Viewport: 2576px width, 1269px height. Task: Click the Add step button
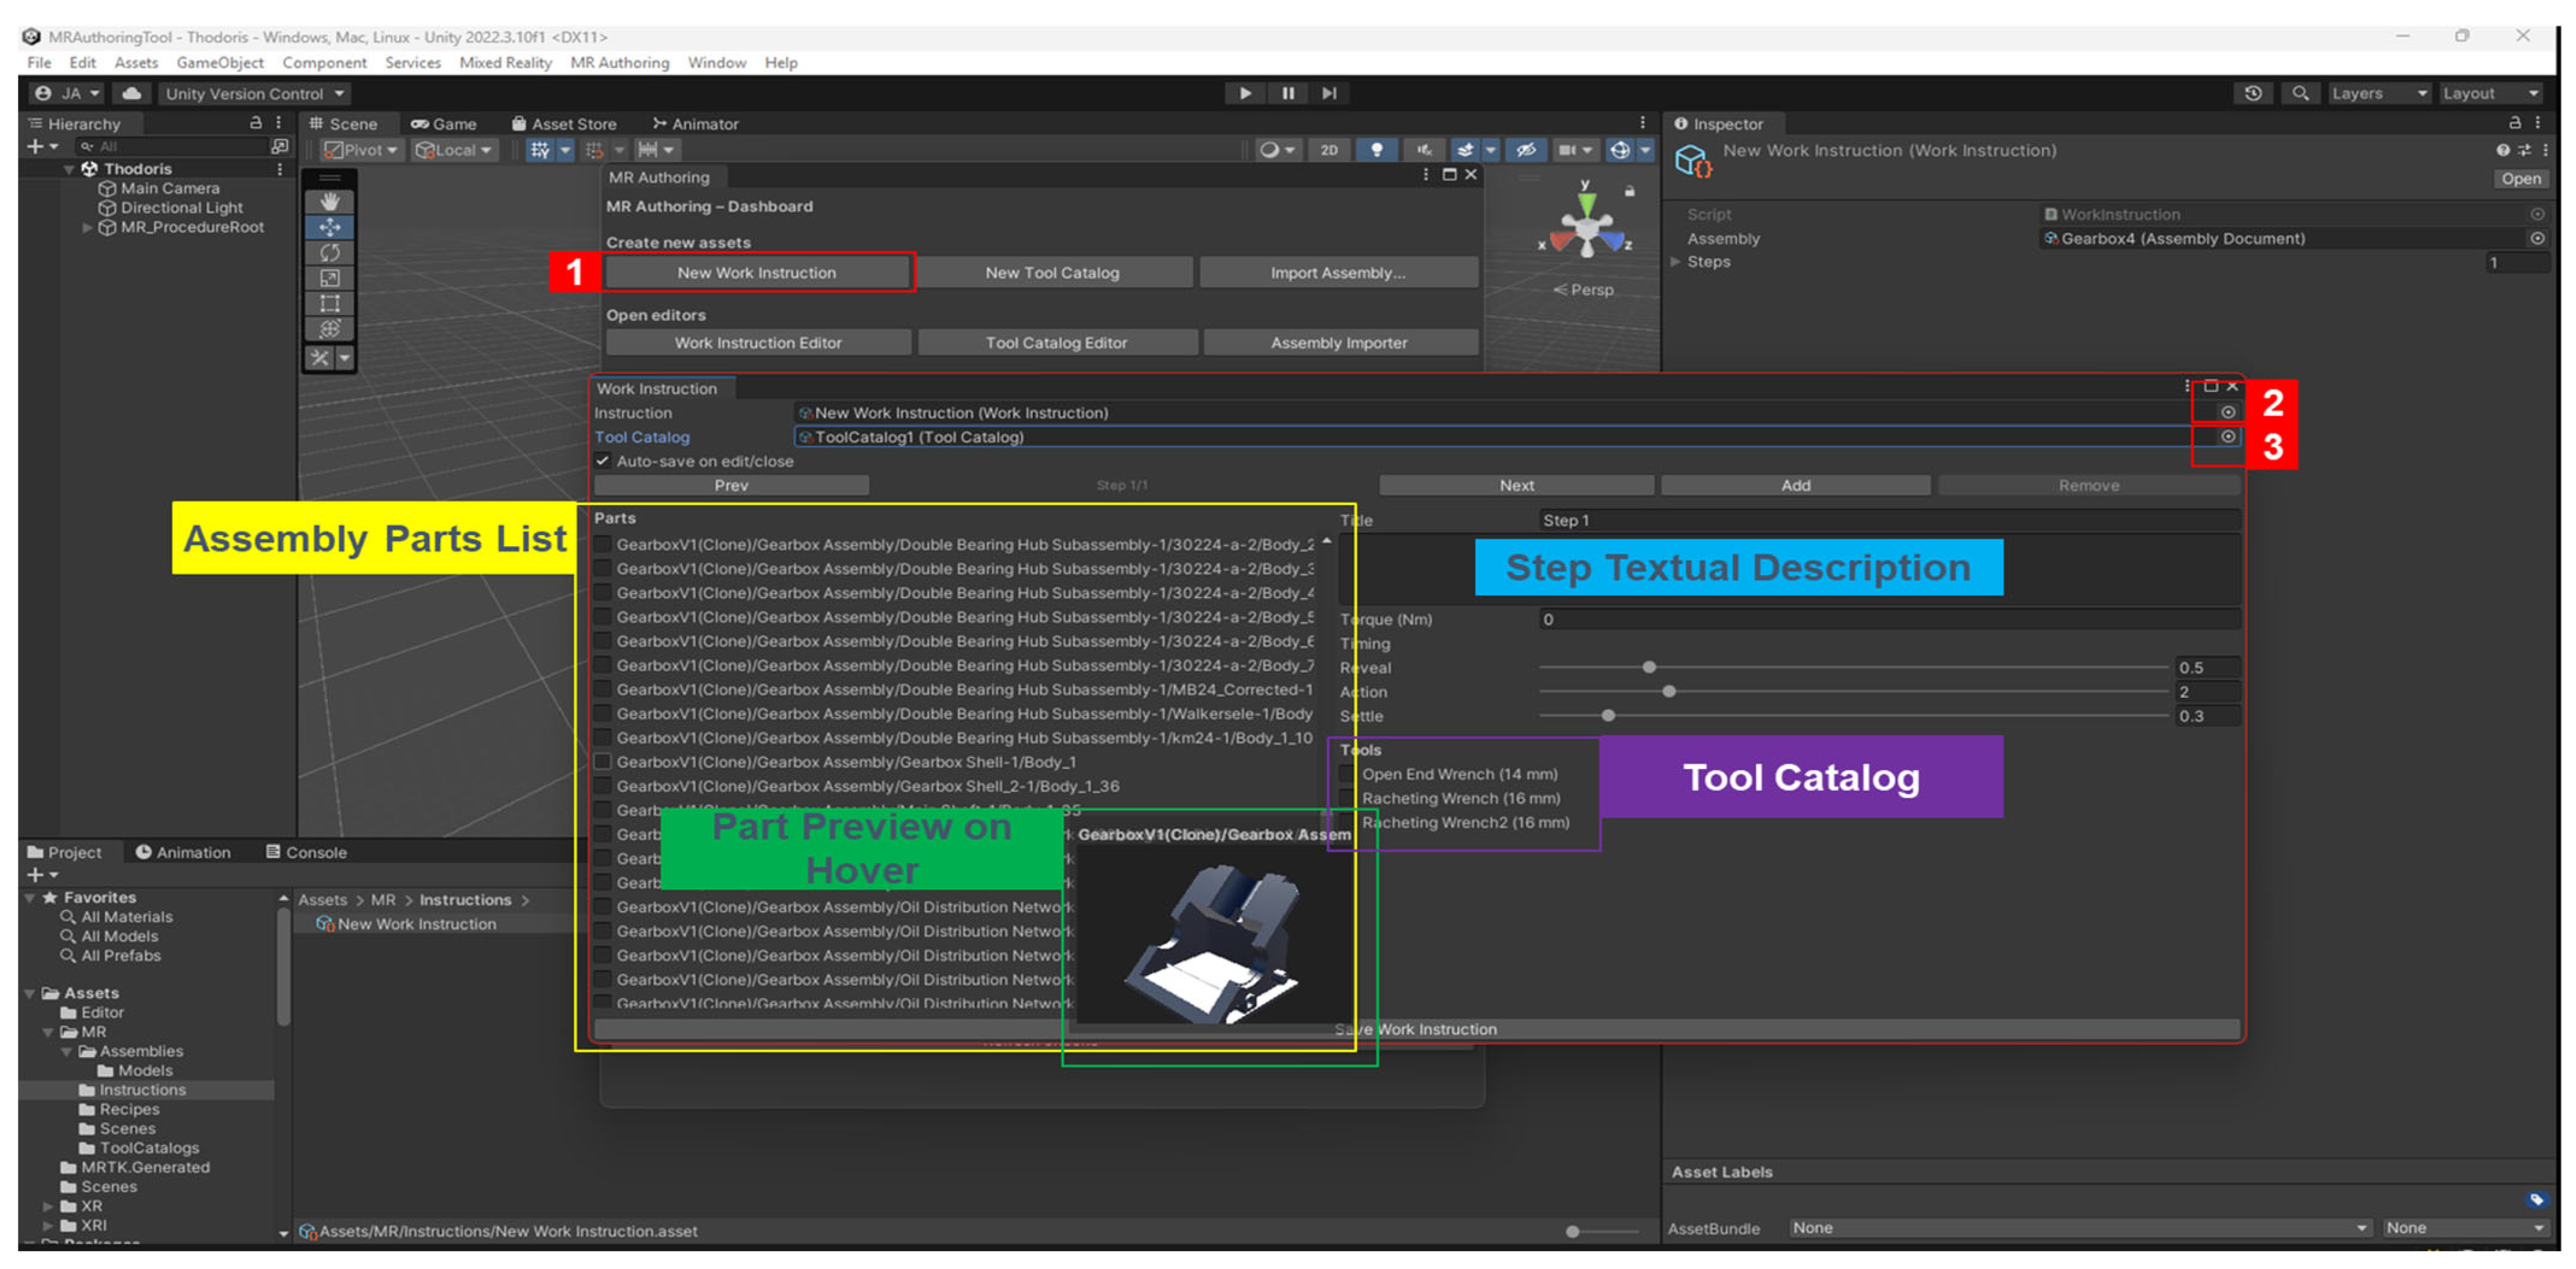pos(1795,485)
